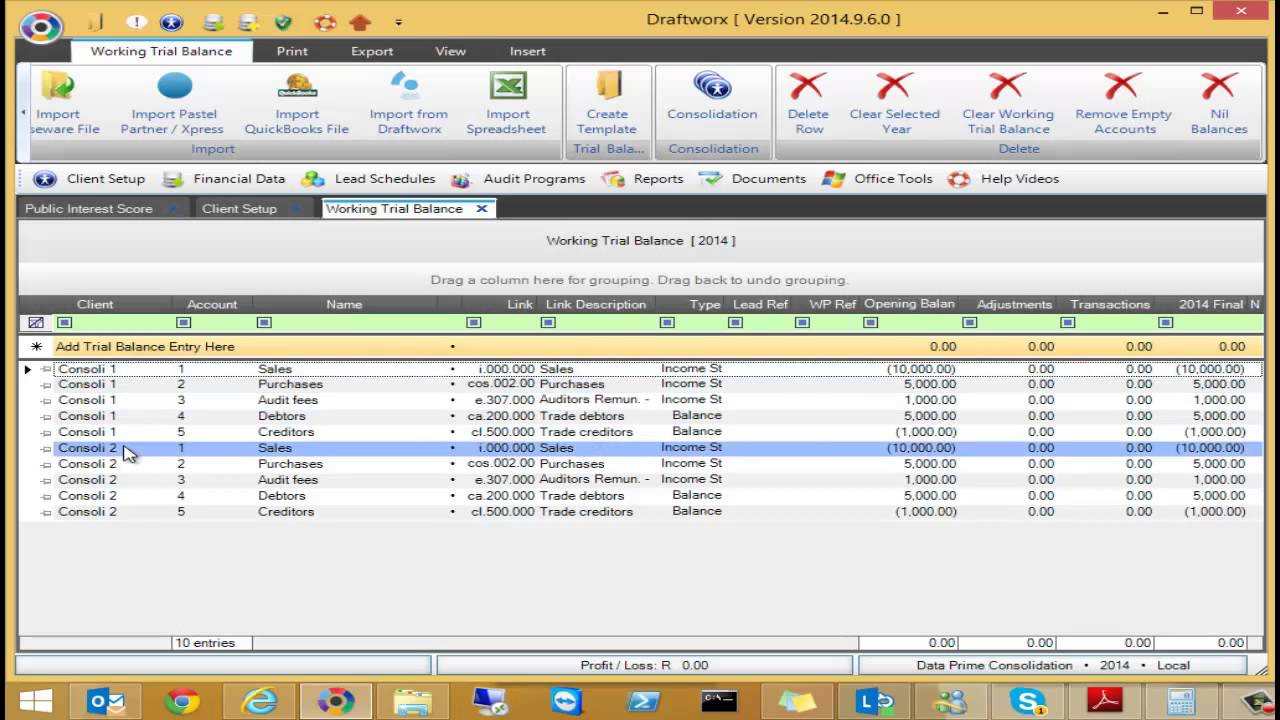The width and height of the screenshot is (1280, 720).
Task: Click Clear Working Trial Balance
Action: pyautogui.click(x=1008, y=103)
